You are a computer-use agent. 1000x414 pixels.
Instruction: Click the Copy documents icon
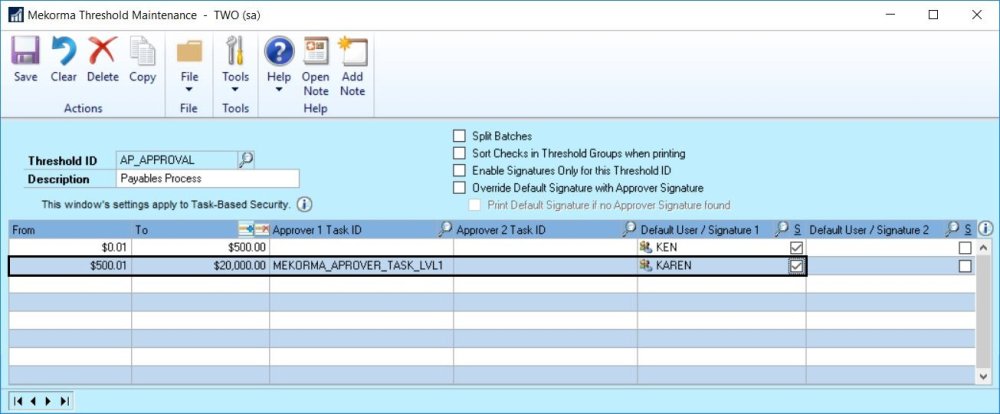point(142,51)
